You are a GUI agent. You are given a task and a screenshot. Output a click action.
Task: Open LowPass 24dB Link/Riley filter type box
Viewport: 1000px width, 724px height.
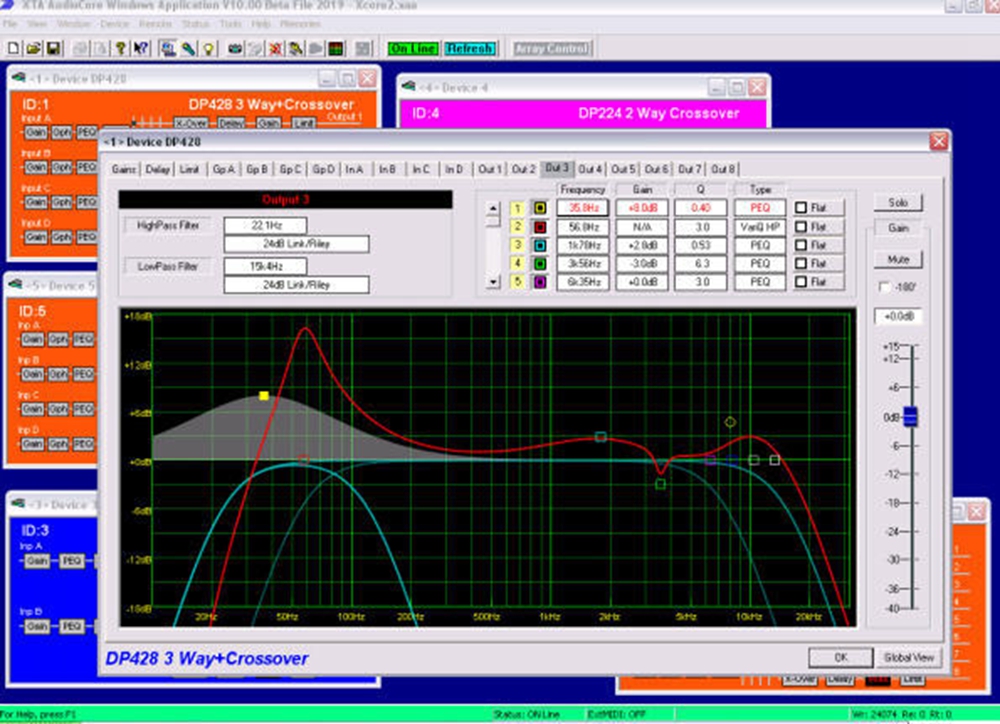click(x=296, y=284)
